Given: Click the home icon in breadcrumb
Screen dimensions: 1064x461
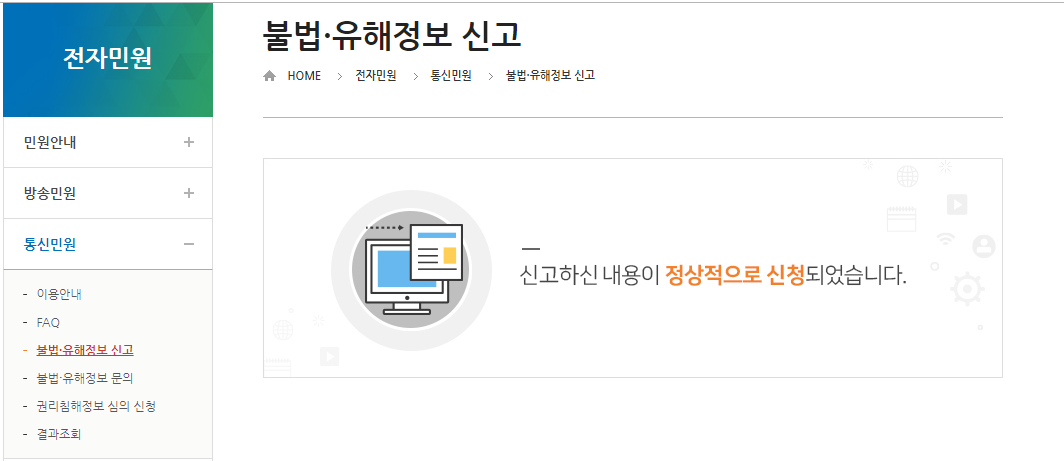Looking at the screenshot, I should 269,76.
